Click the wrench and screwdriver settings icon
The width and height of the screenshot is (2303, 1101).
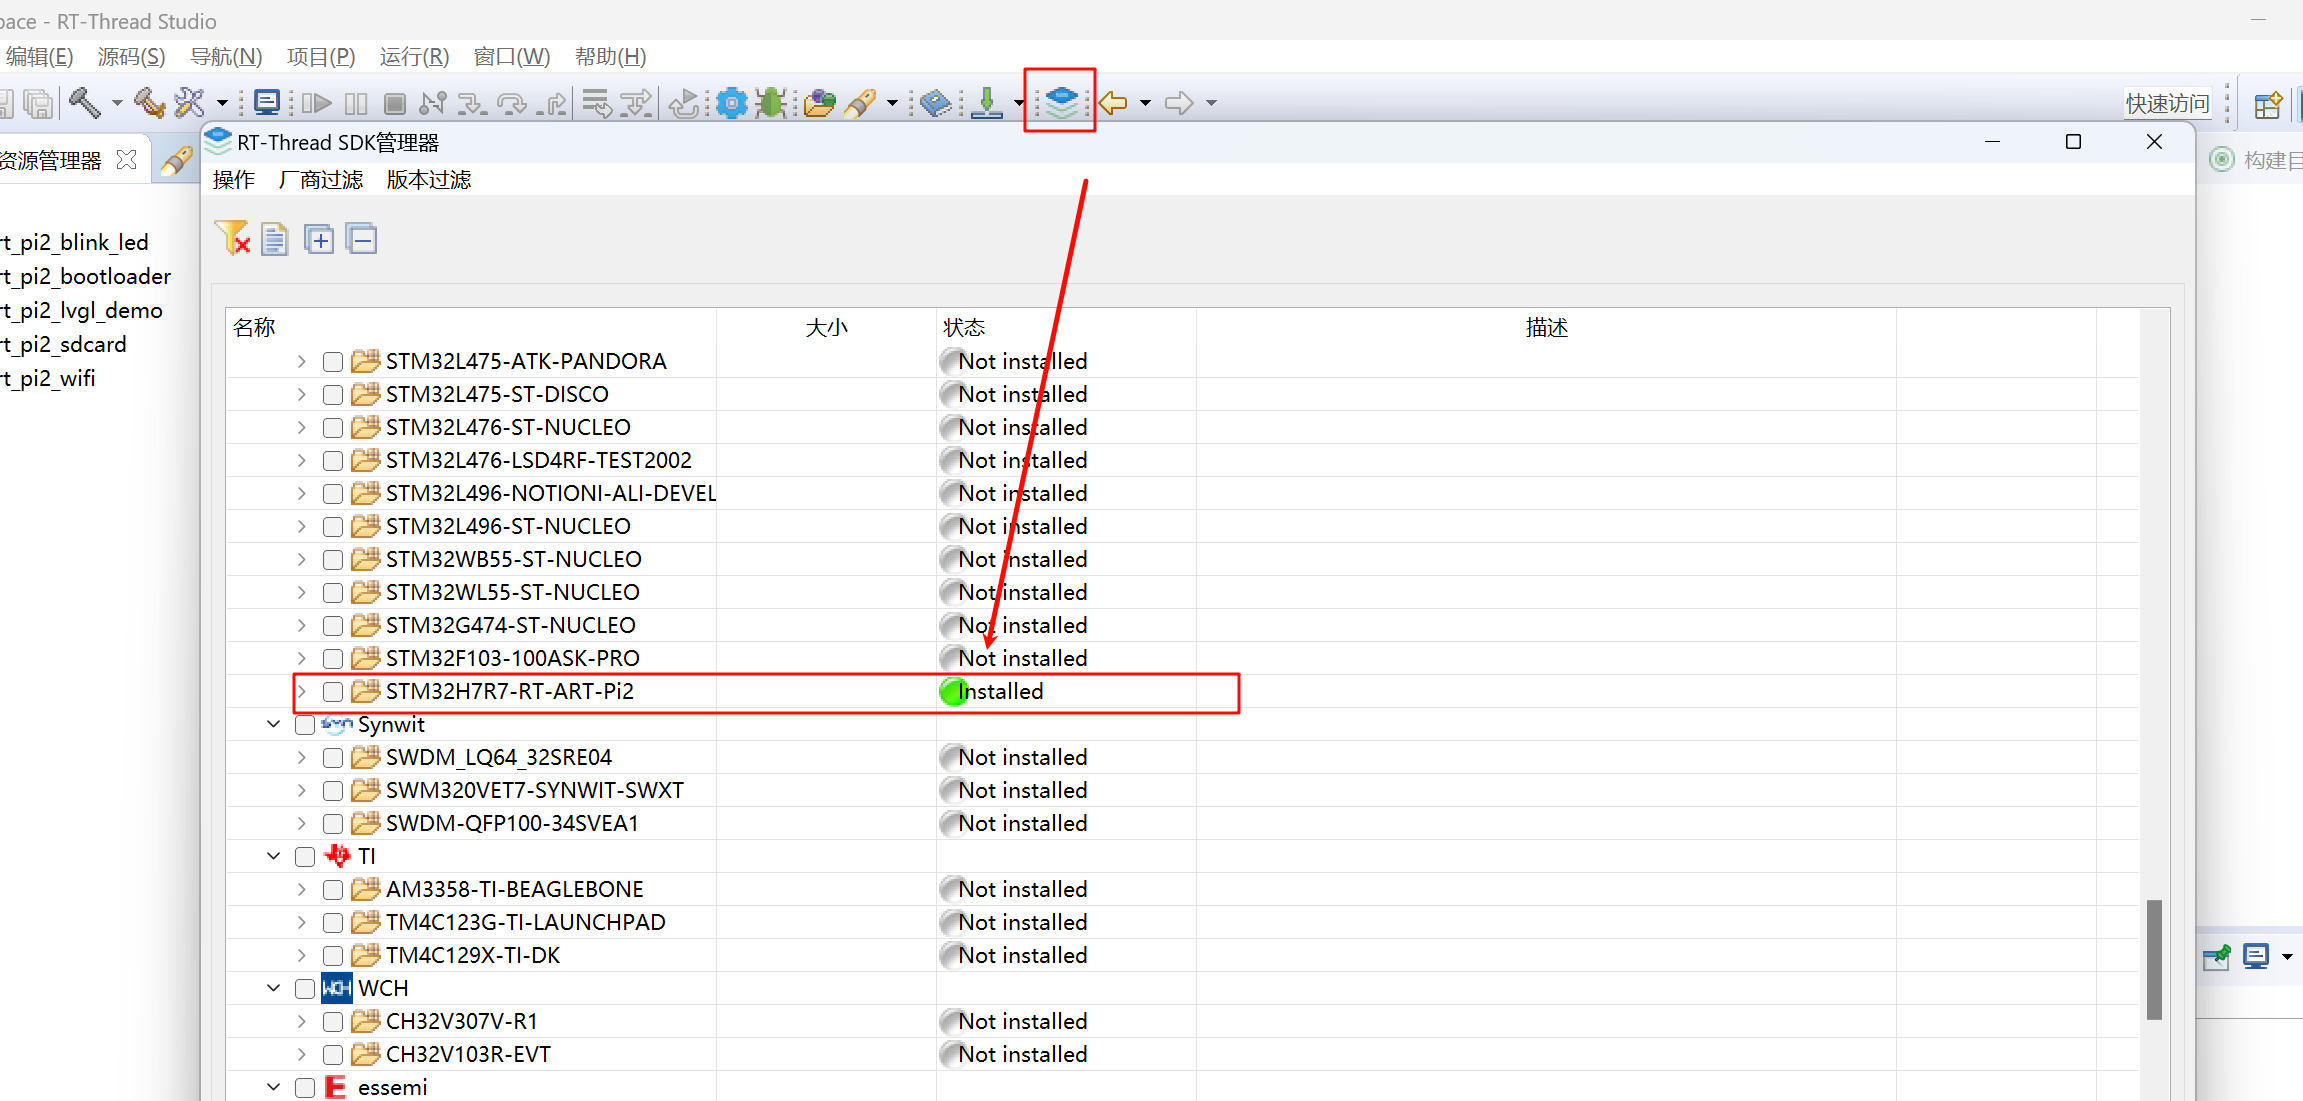click(189, 102)
